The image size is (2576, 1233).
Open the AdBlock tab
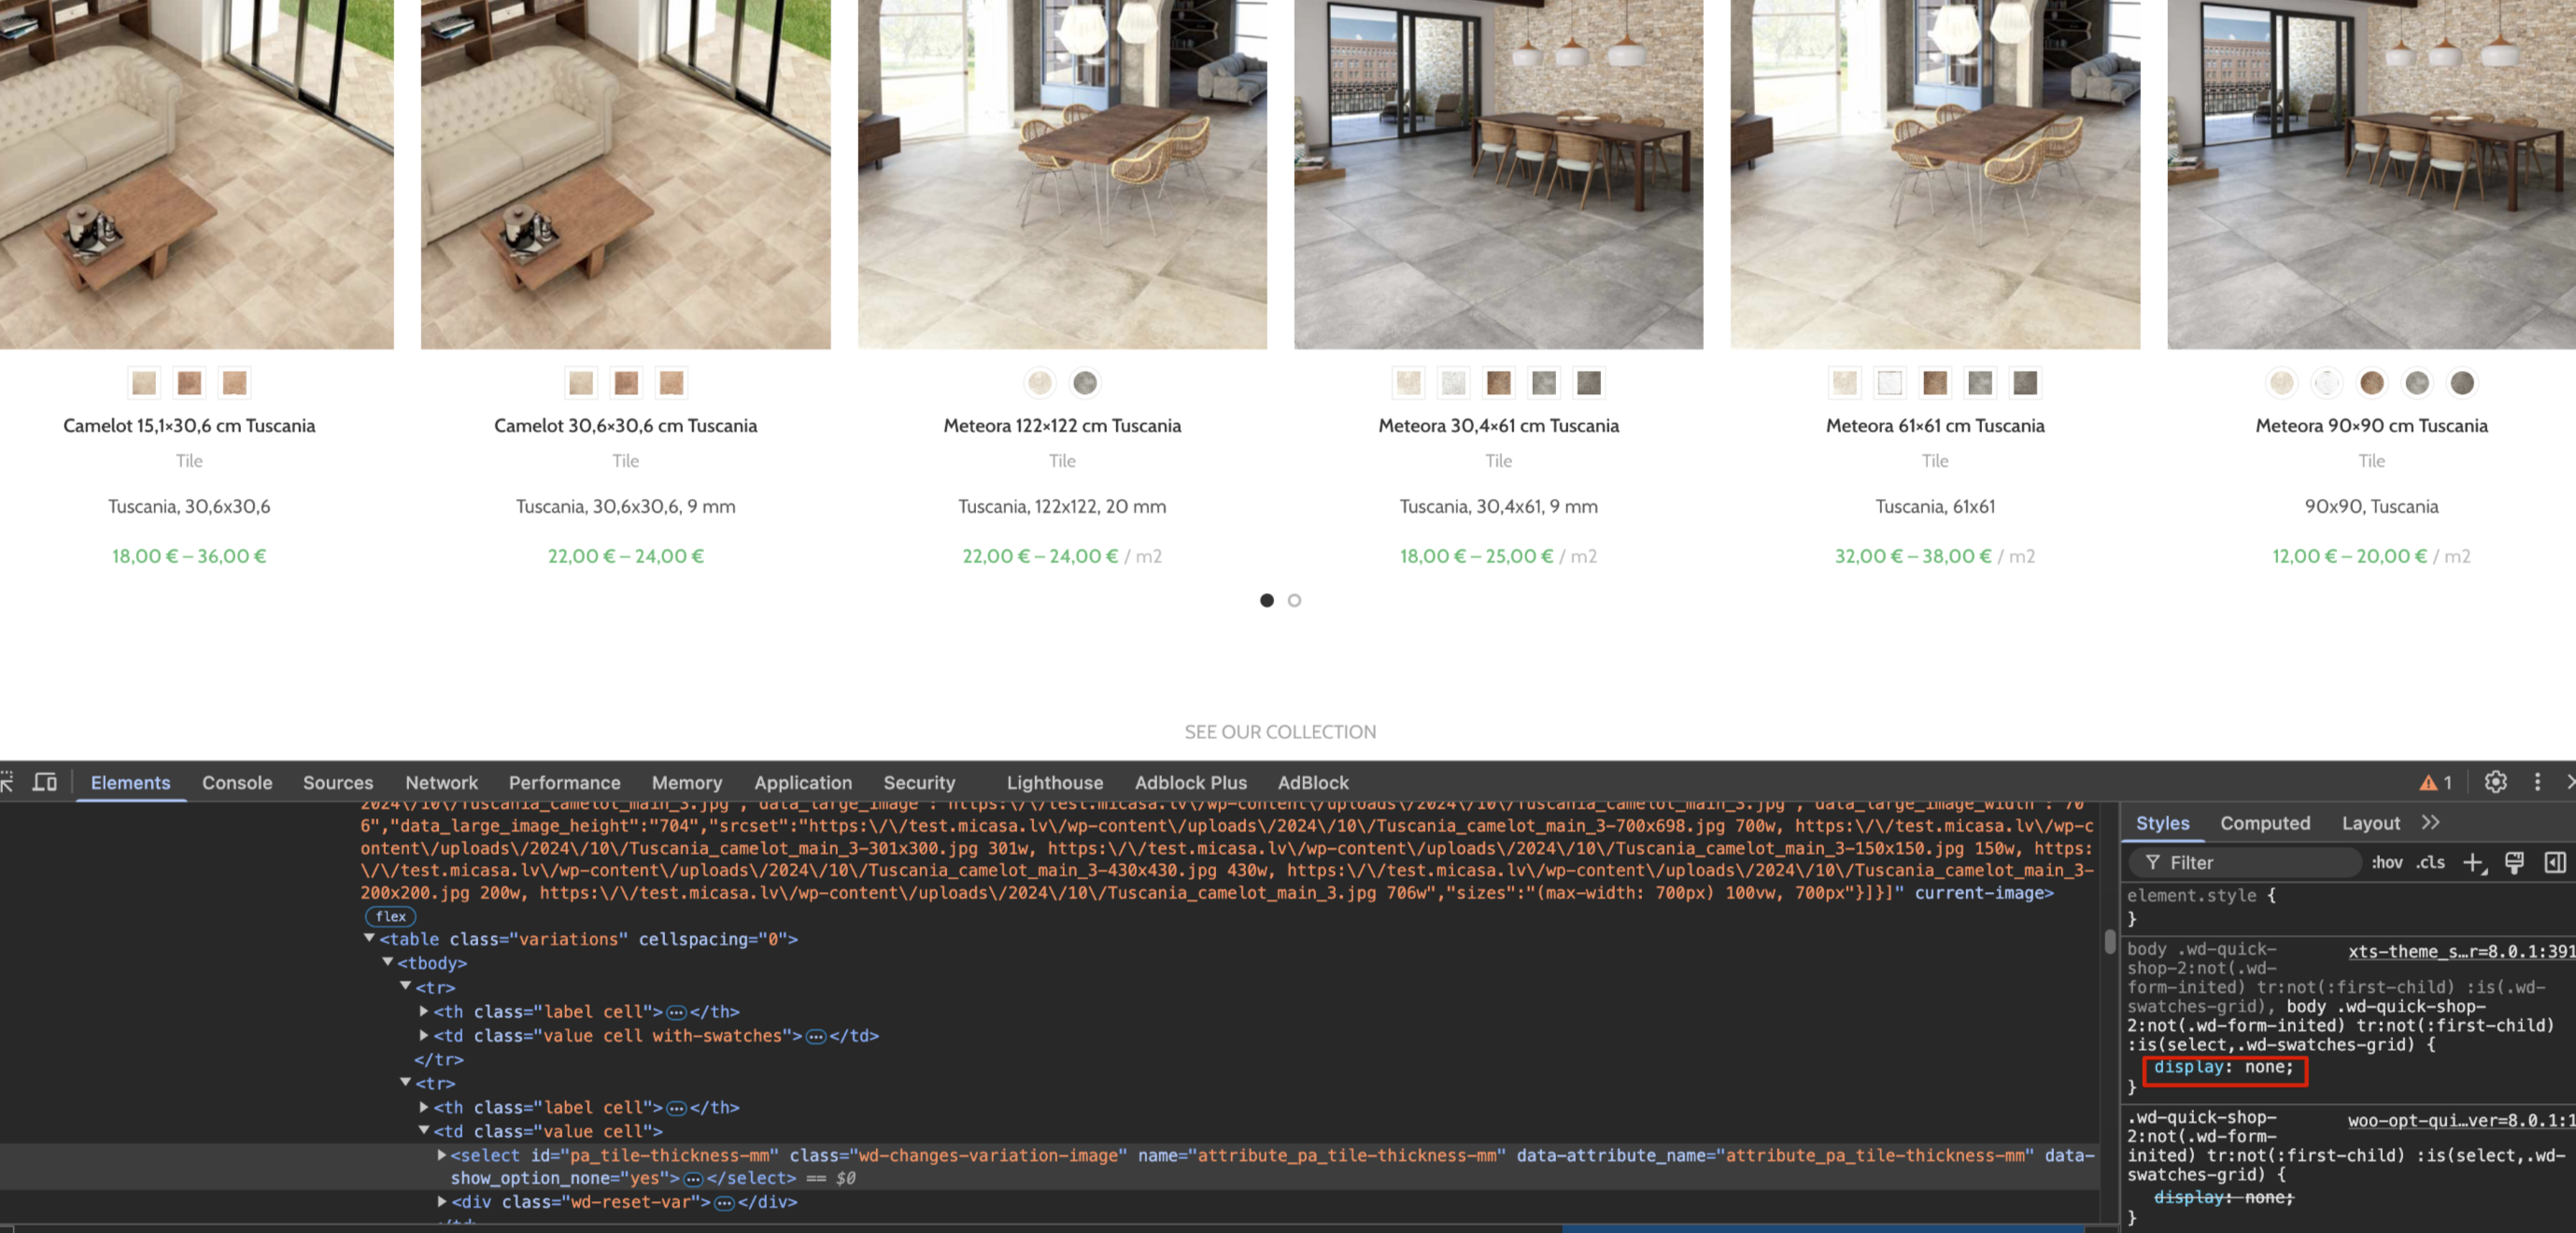(x=1312, y=782)
